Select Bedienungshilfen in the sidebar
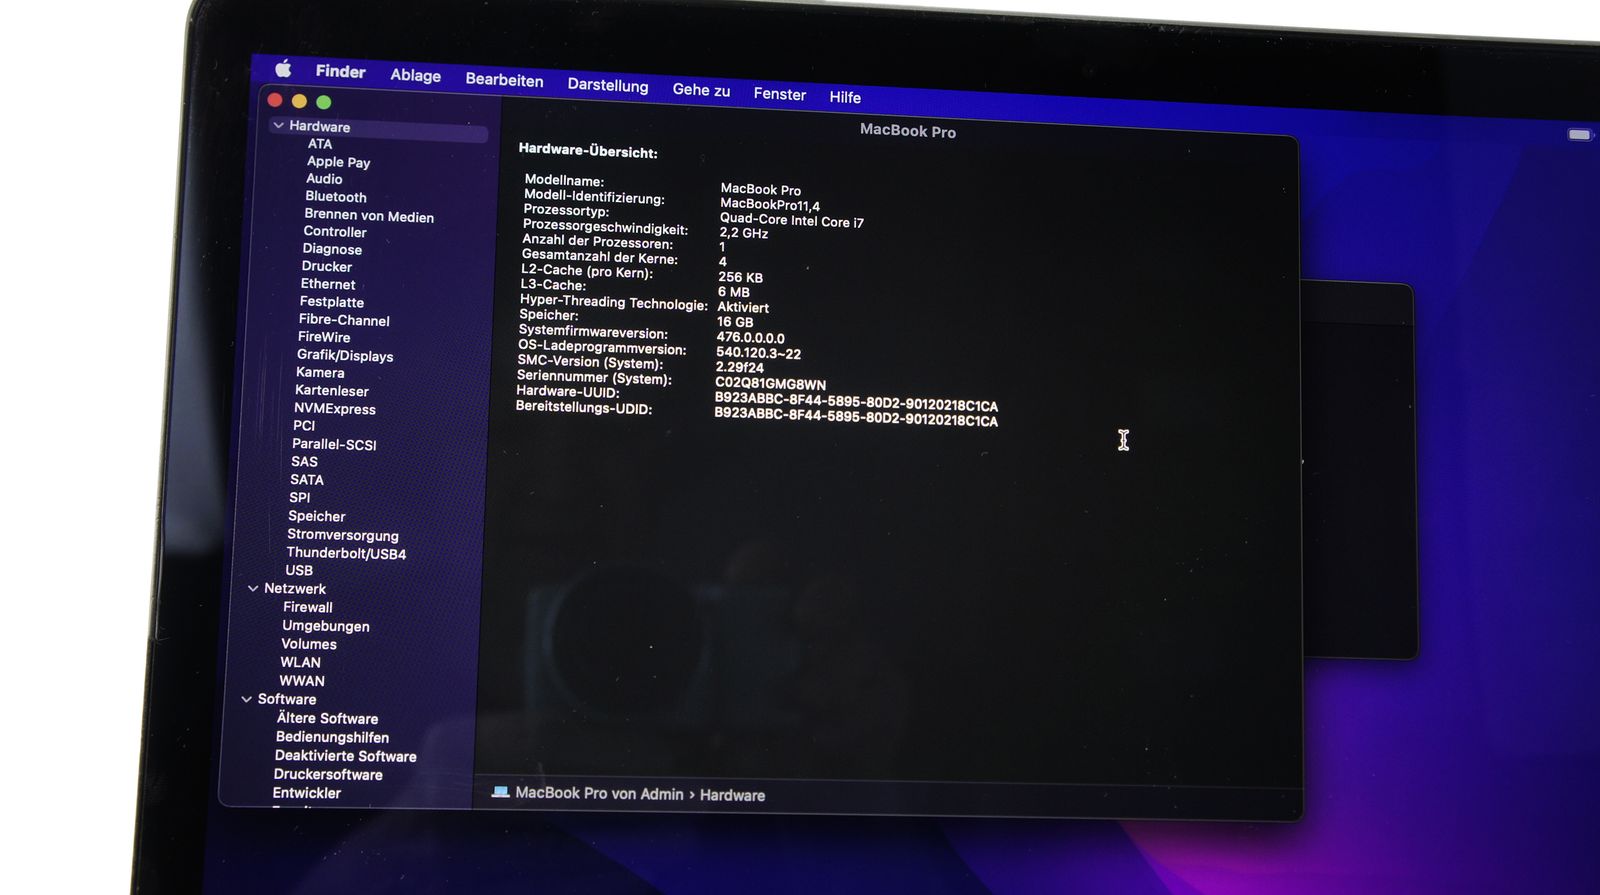 pos(332,737)
